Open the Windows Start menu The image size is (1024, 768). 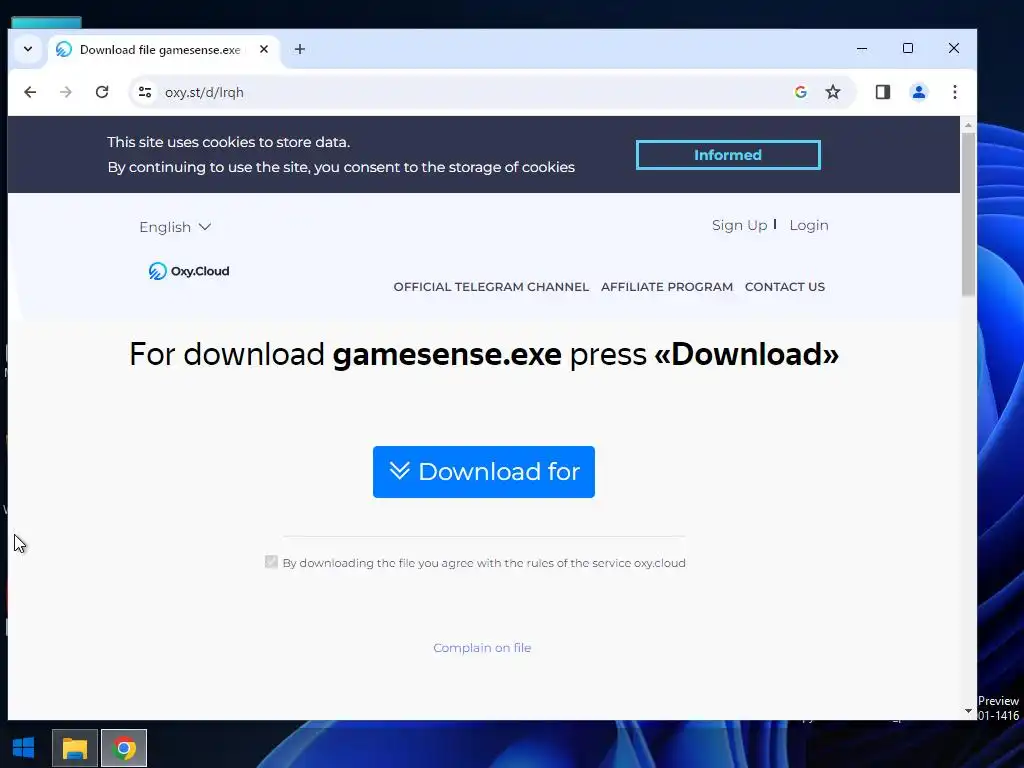24,748
